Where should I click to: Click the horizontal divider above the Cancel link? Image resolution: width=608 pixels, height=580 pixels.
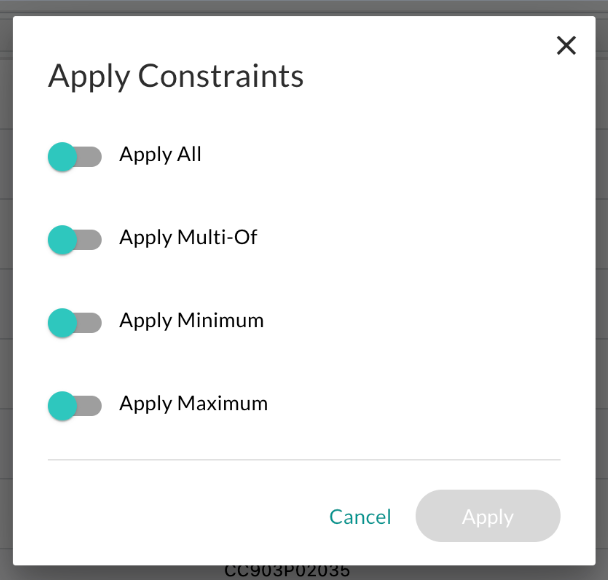304,460
